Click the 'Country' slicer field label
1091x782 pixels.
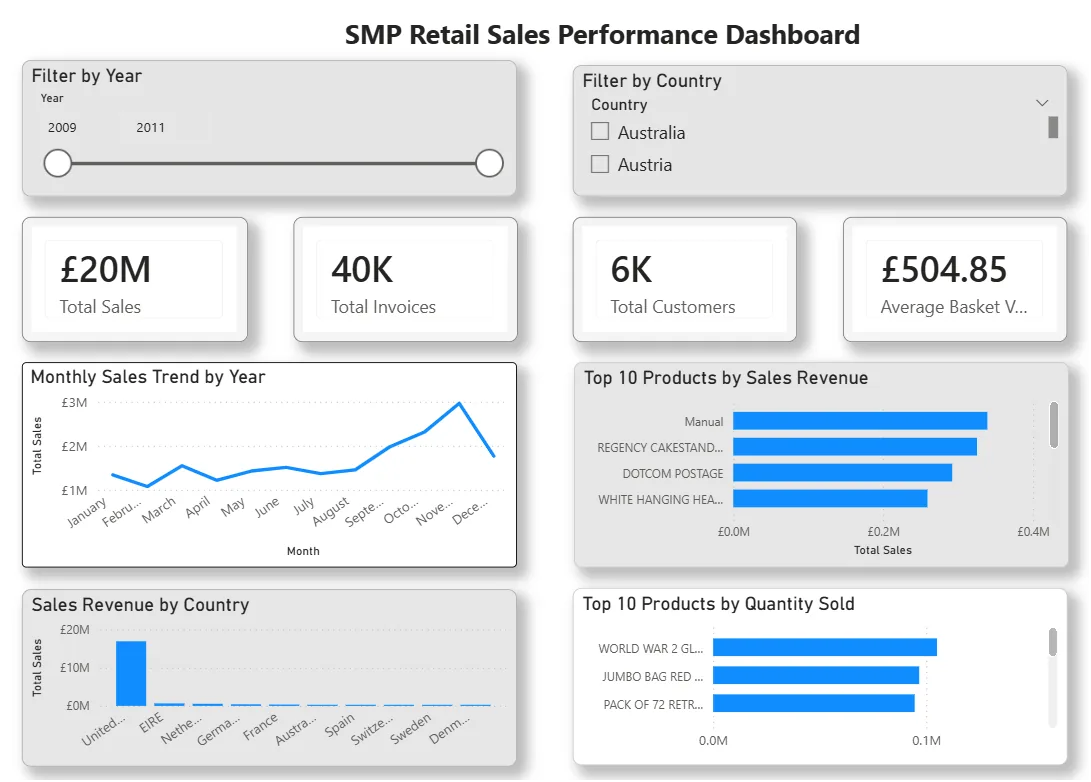tap(619, 105)
